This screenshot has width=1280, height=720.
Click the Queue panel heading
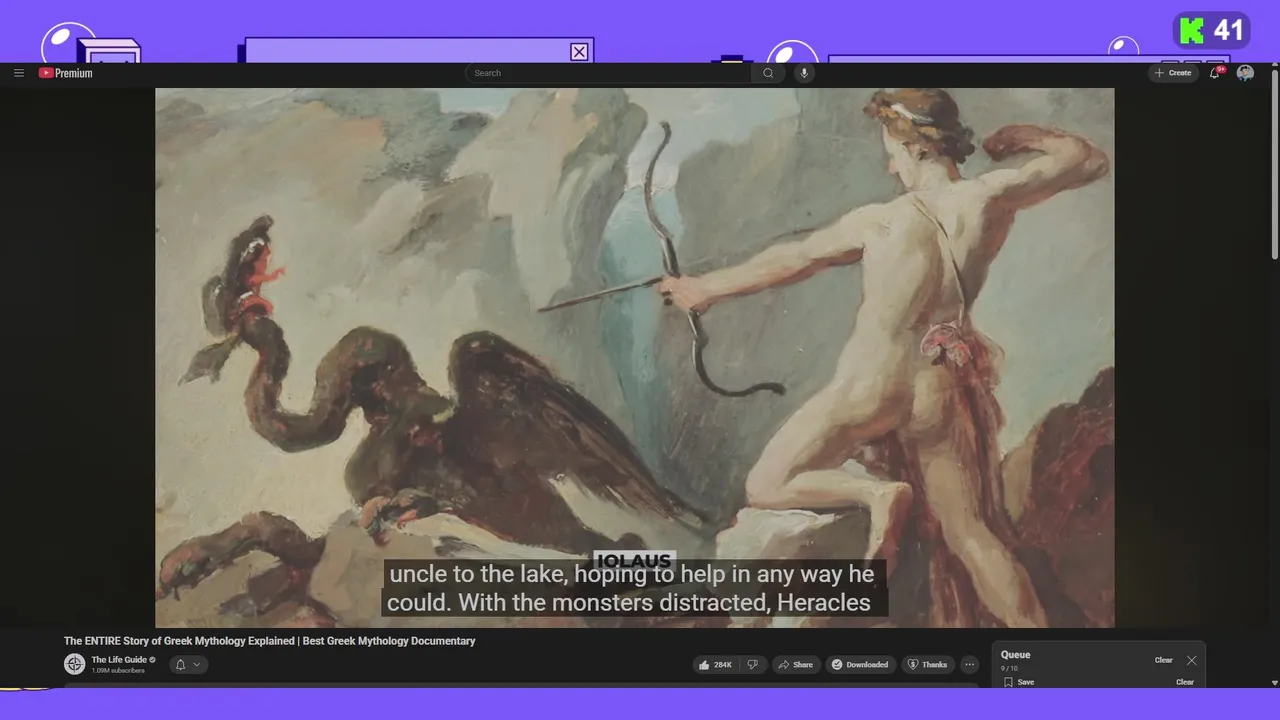click(1015, 655)
